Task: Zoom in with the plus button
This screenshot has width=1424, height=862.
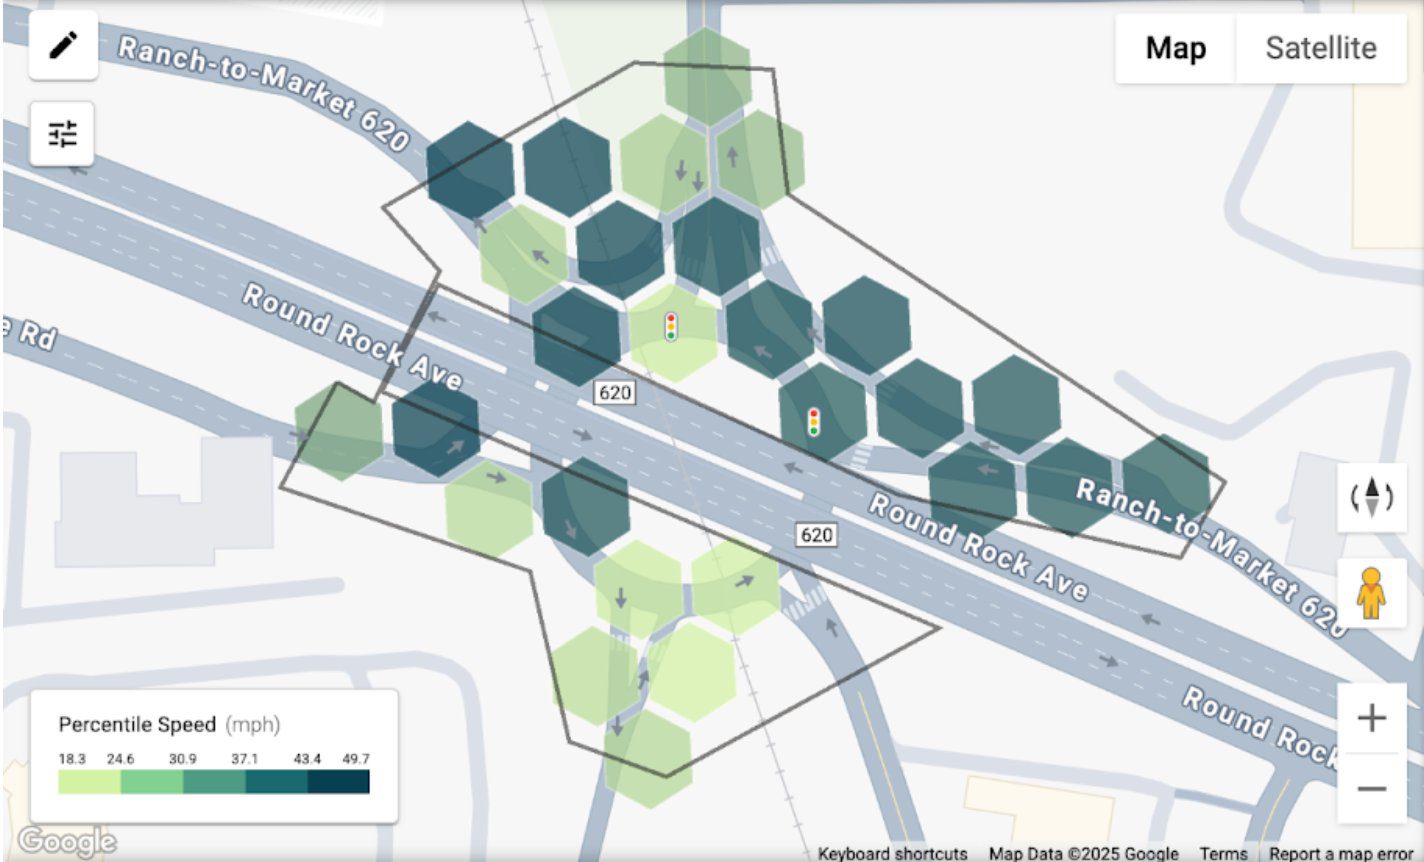Action: (x=1374, y=718)
